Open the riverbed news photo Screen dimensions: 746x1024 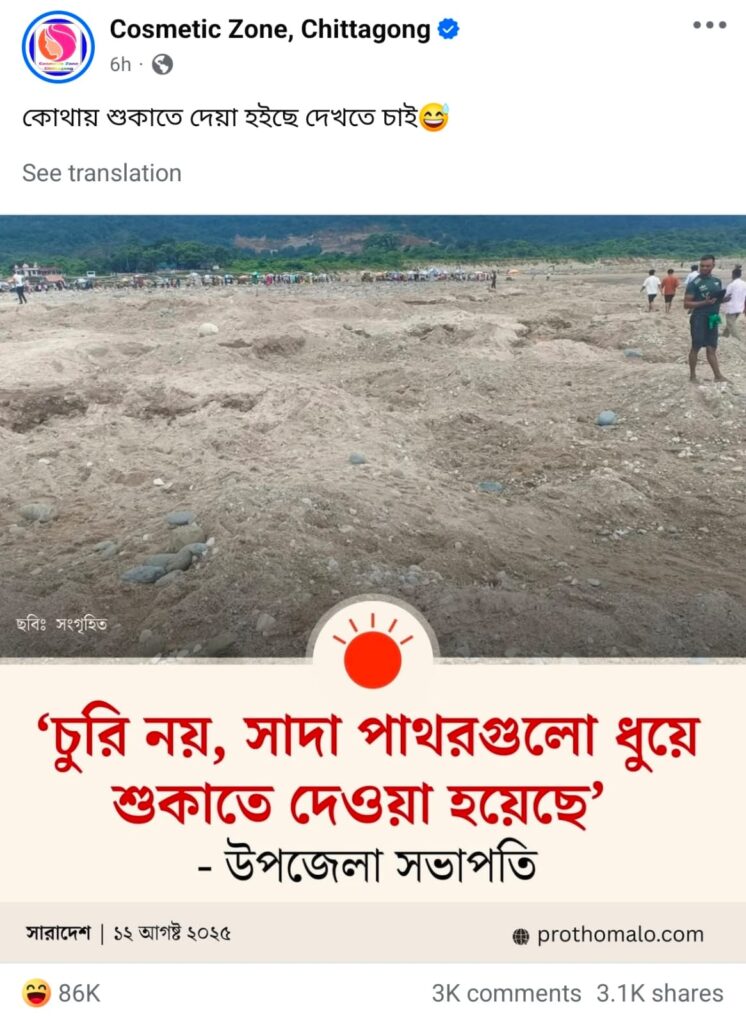[373, 436]
